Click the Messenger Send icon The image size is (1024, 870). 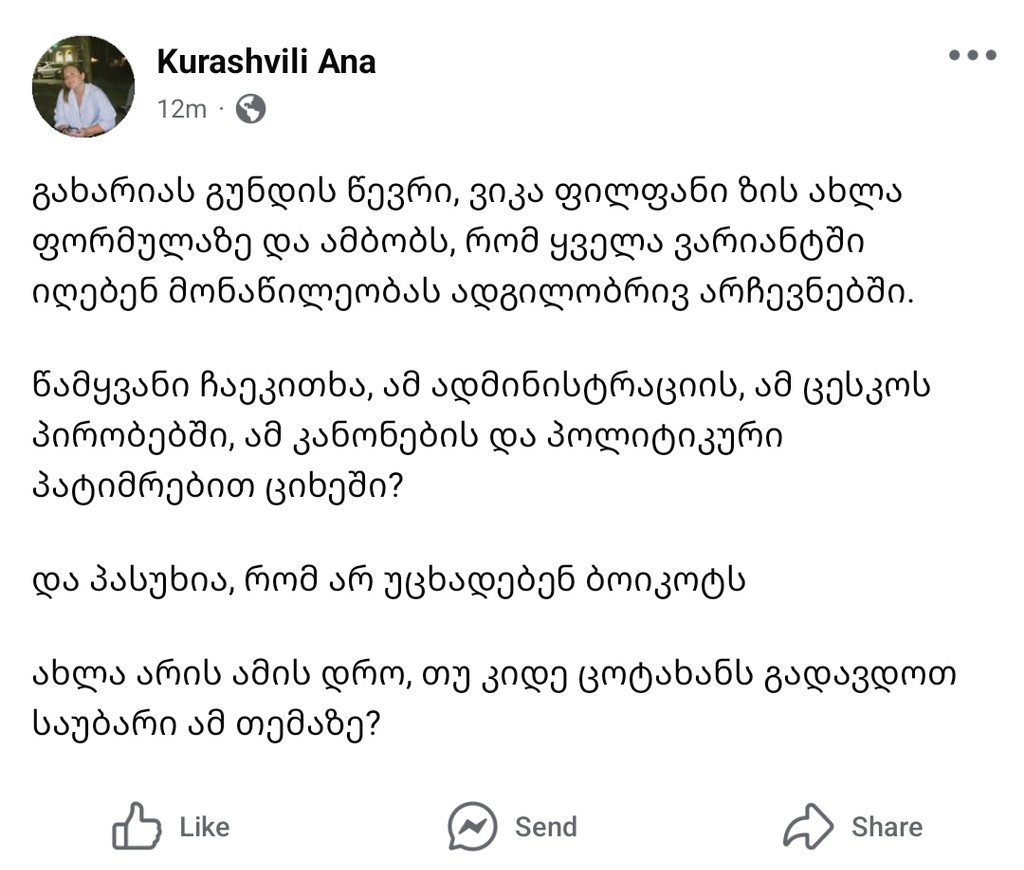point(472,826)
